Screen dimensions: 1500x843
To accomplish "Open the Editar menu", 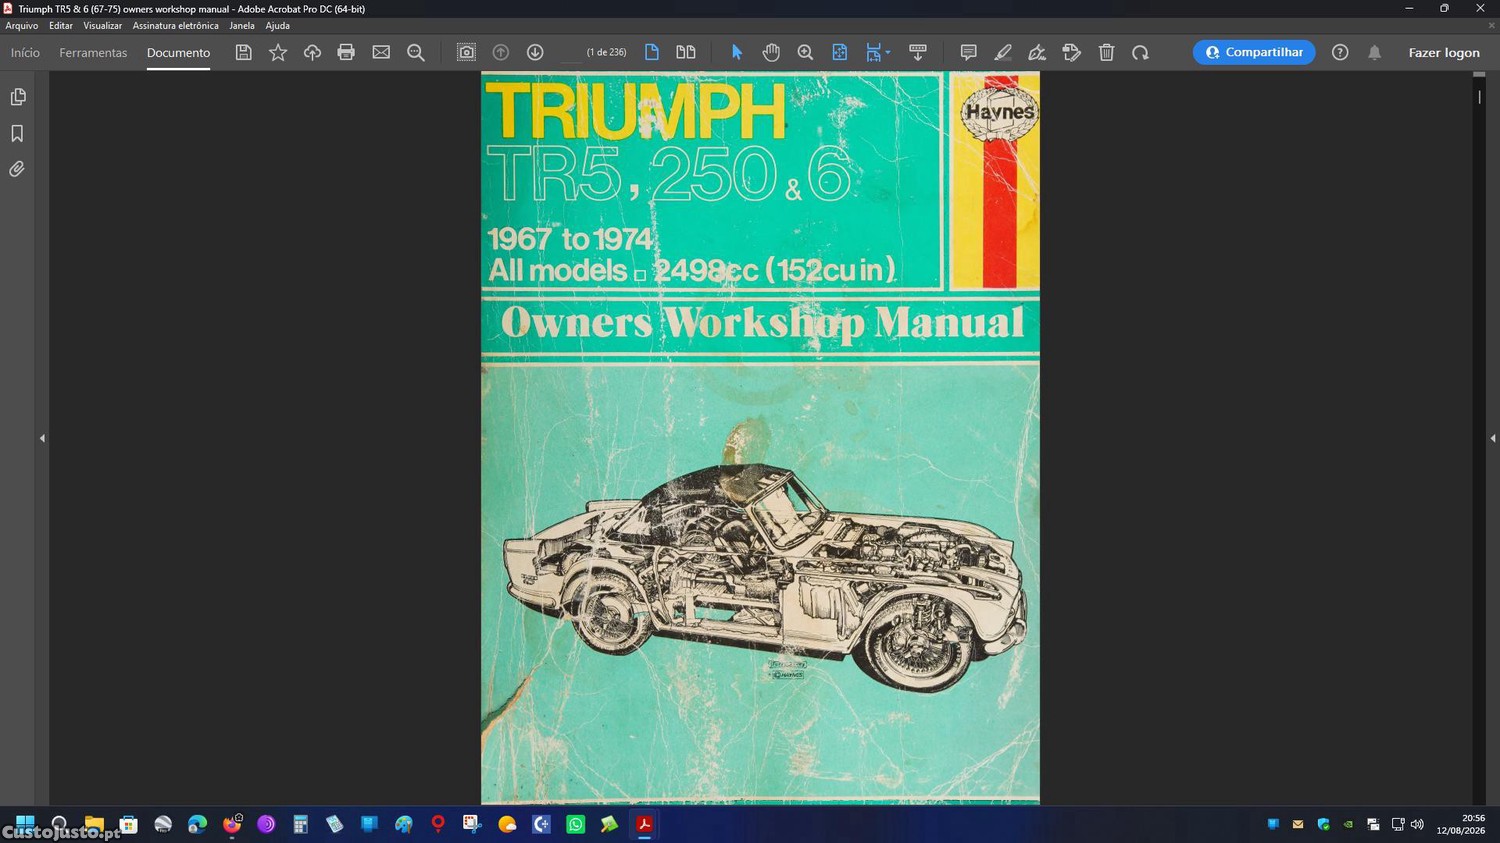I will click(61, 26).
